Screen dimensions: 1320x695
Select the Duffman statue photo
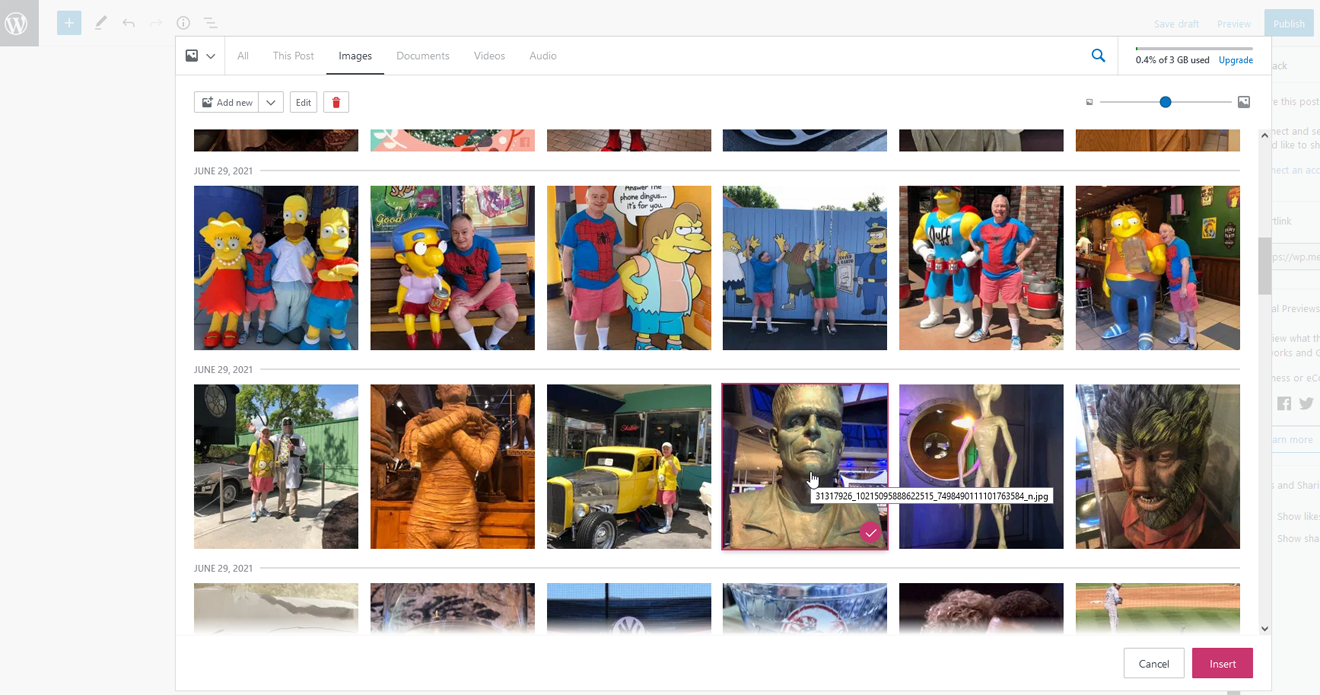pyautogui.click(x=981, y=268)
